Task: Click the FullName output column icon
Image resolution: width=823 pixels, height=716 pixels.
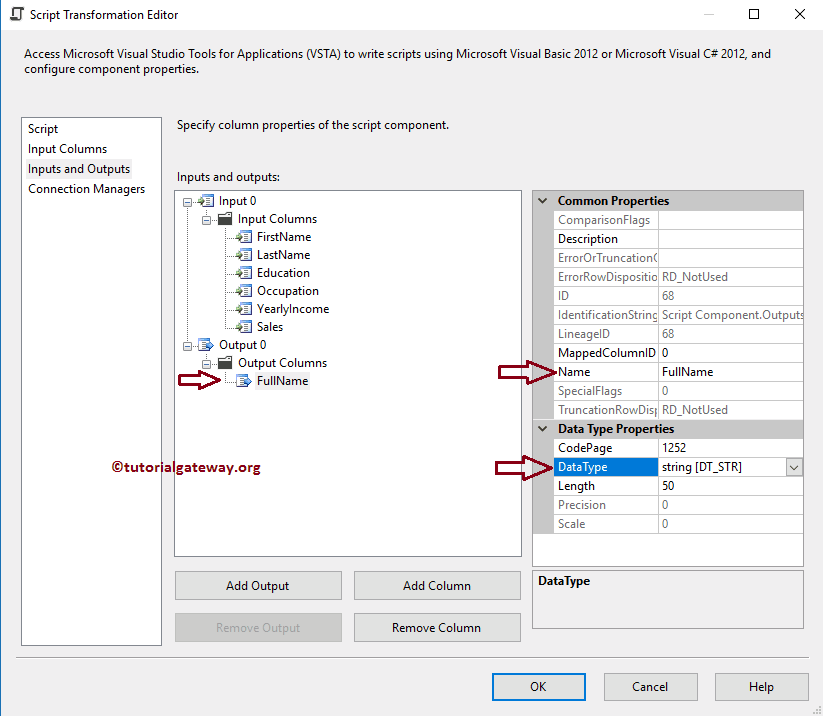Action: click(x=244, y=381)
